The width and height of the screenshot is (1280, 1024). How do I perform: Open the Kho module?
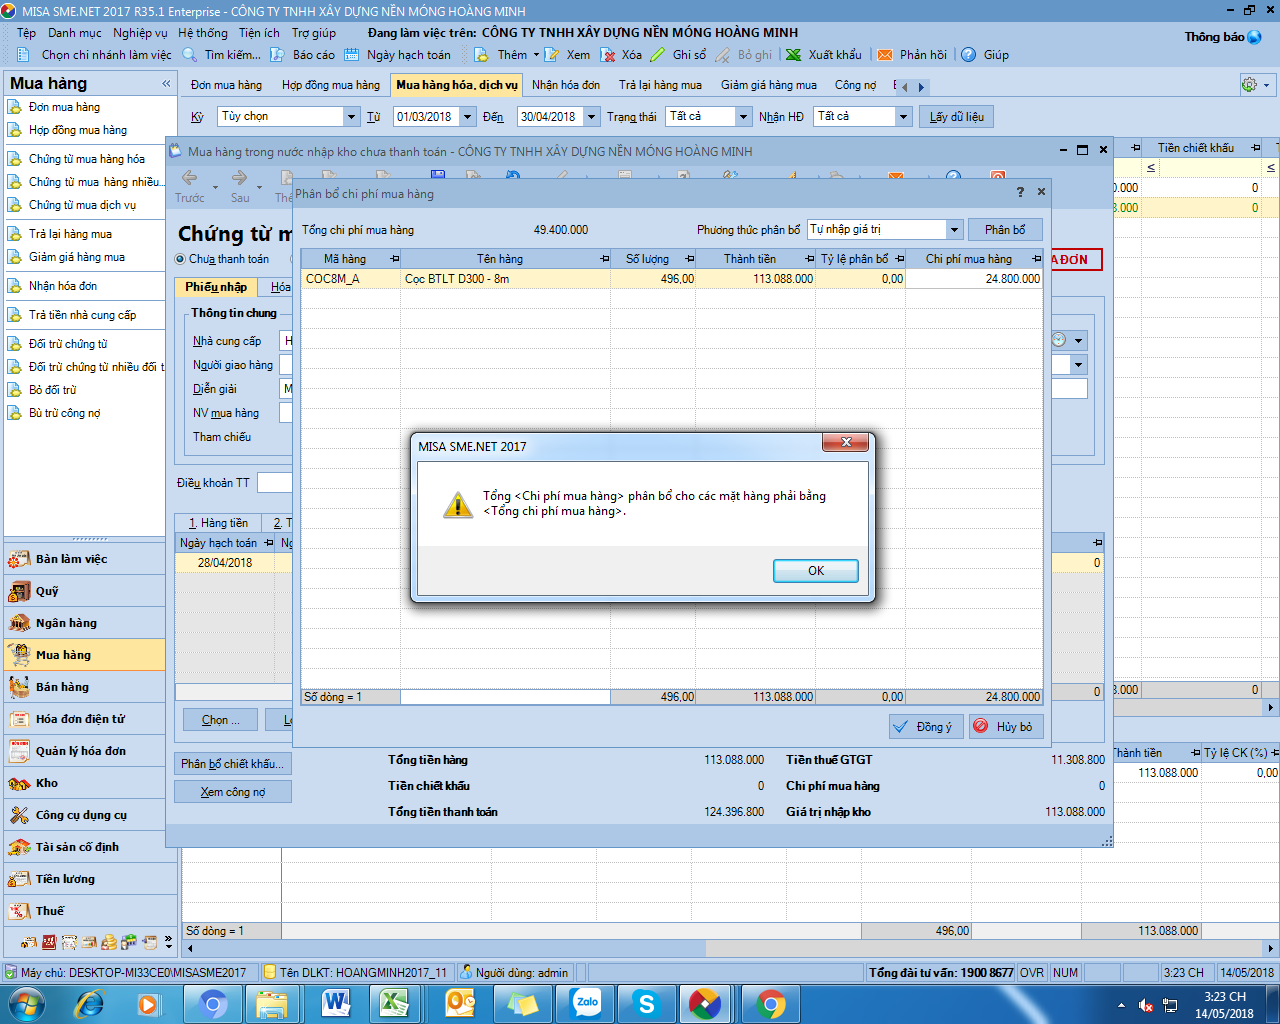85,783
